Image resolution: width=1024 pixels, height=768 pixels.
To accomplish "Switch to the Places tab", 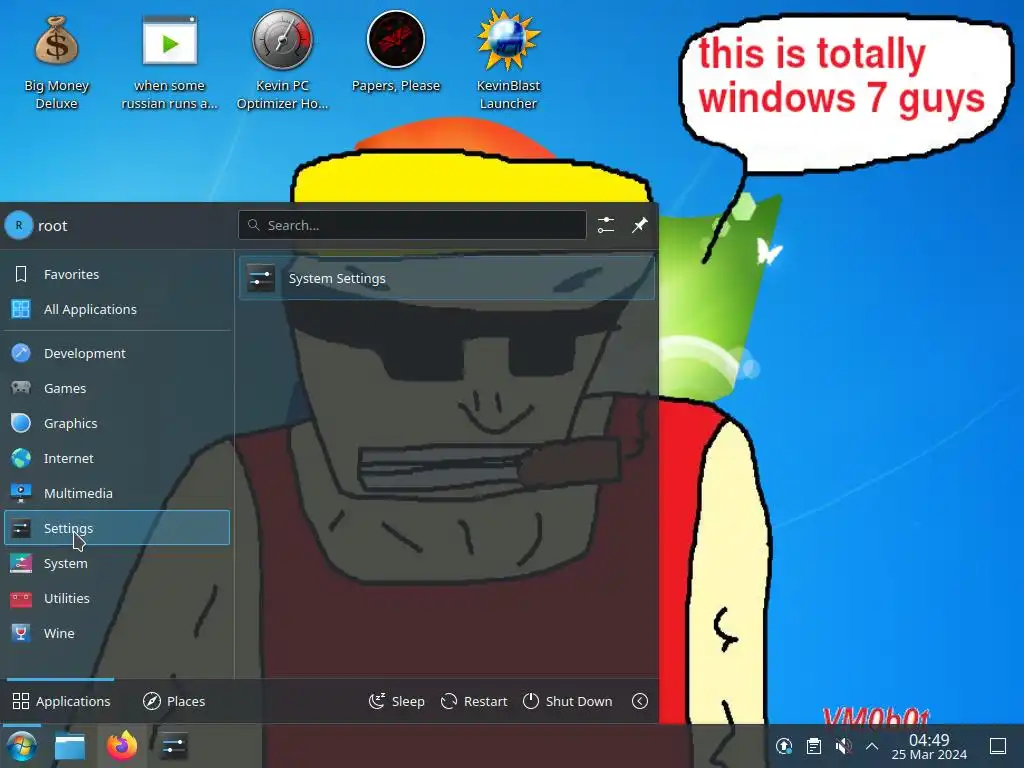I will click(x=174, y=701).
